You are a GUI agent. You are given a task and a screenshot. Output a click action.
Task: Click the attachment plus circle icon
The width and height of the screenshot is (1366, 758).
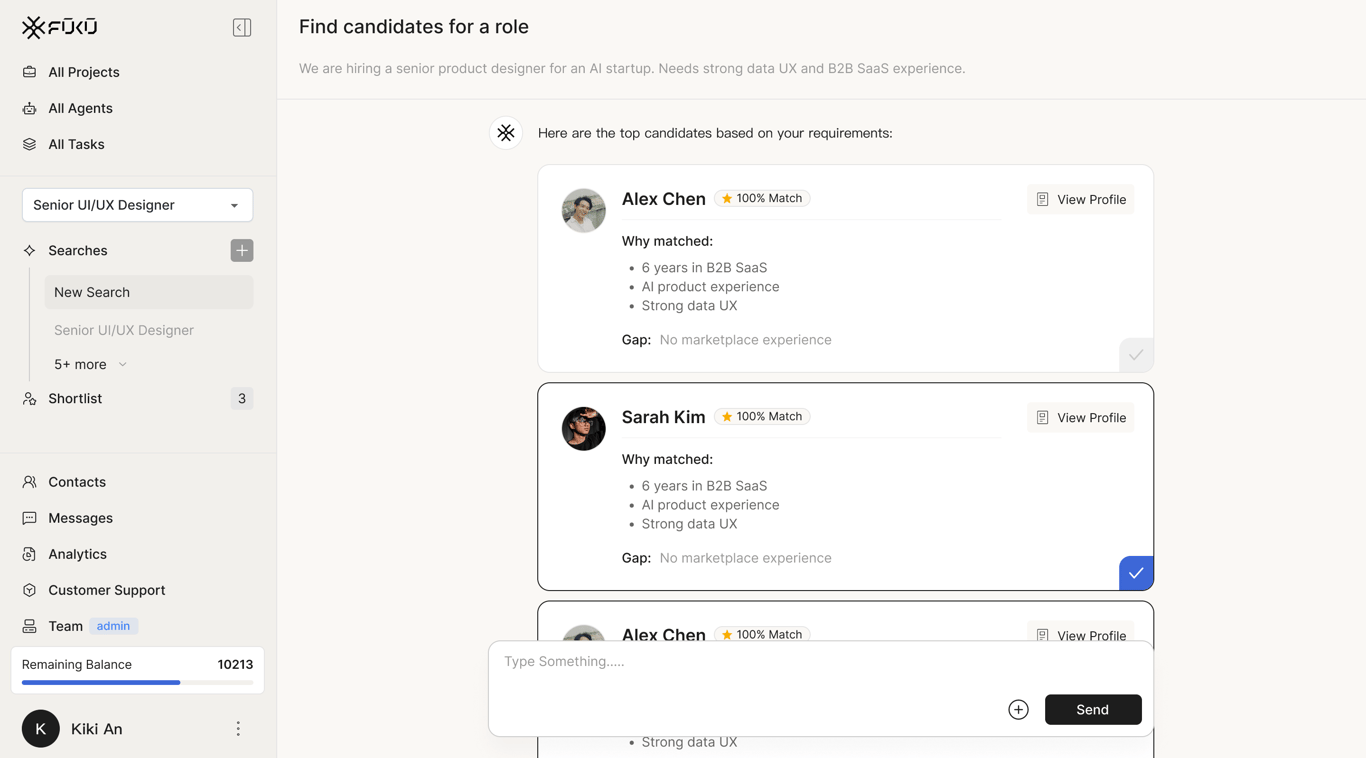click(1018, 709)
